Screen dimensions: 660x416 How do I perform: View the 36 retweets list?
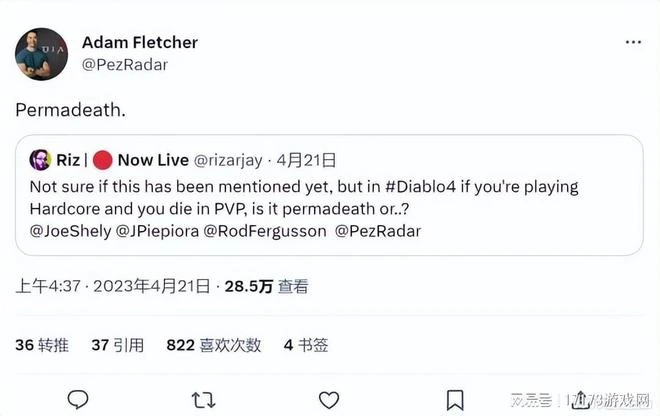(42, 345)
